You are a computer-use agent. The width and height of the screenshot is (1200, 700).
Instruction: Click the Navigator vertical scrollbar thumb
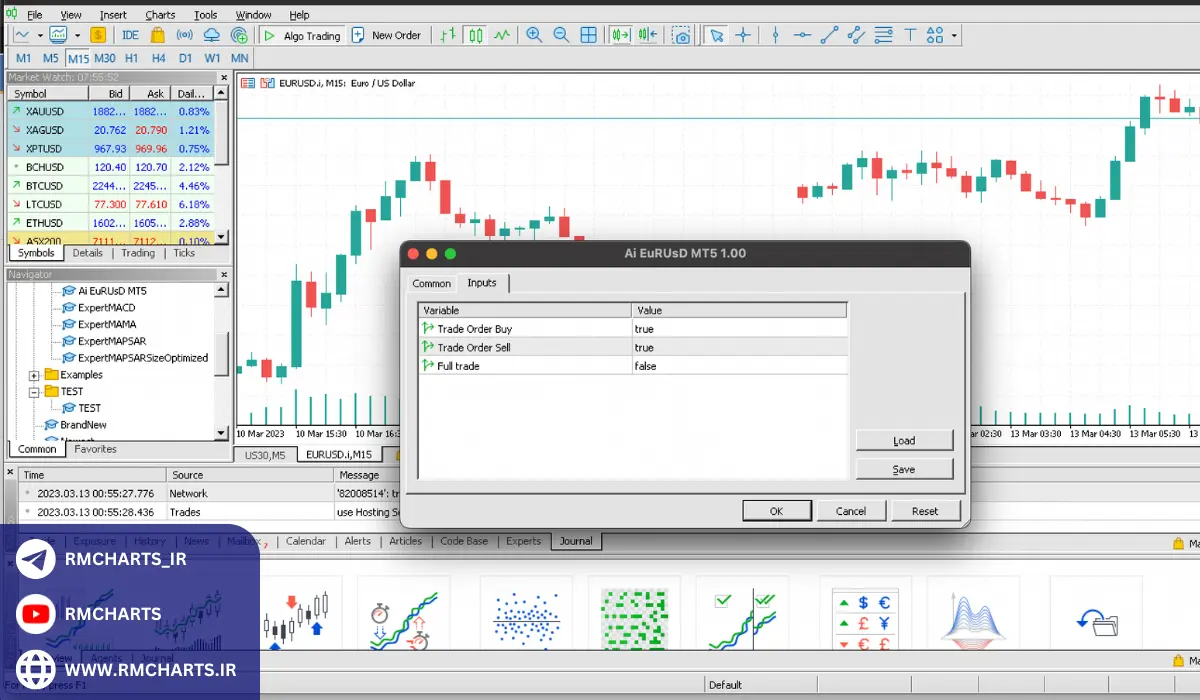pos(222,355)
